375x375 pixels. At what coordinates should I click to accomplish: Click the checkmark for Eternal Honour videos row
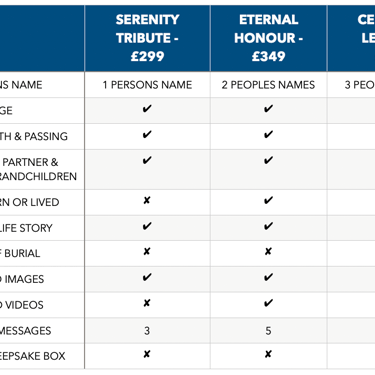pyautogui.click(x=268, y=303)
